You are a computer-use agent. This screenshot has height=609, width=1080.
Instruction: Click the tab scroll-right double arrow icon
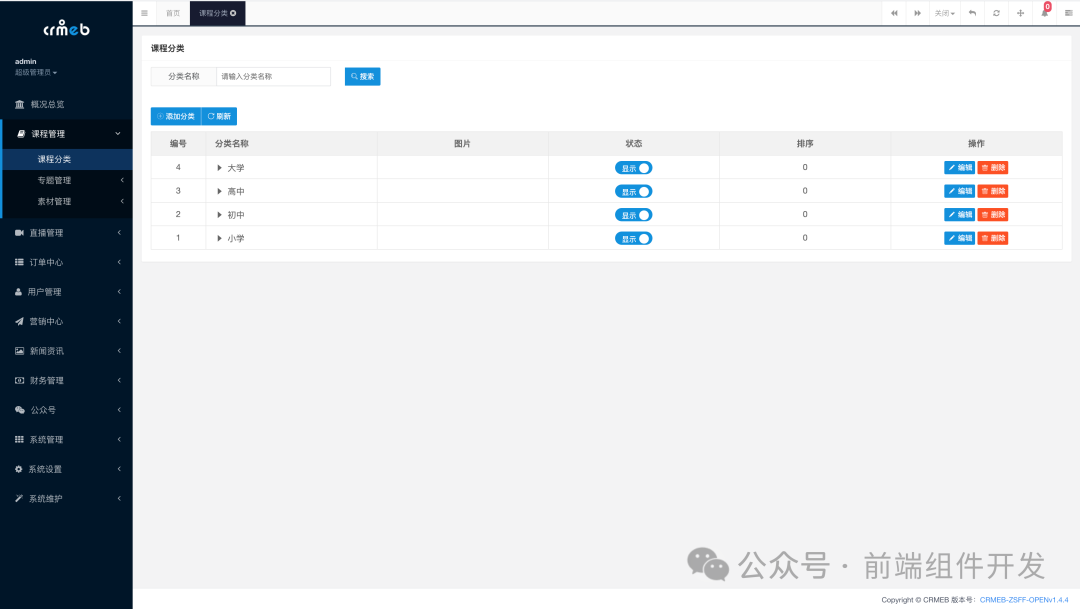pyautogui.click(x=917, y=13)
